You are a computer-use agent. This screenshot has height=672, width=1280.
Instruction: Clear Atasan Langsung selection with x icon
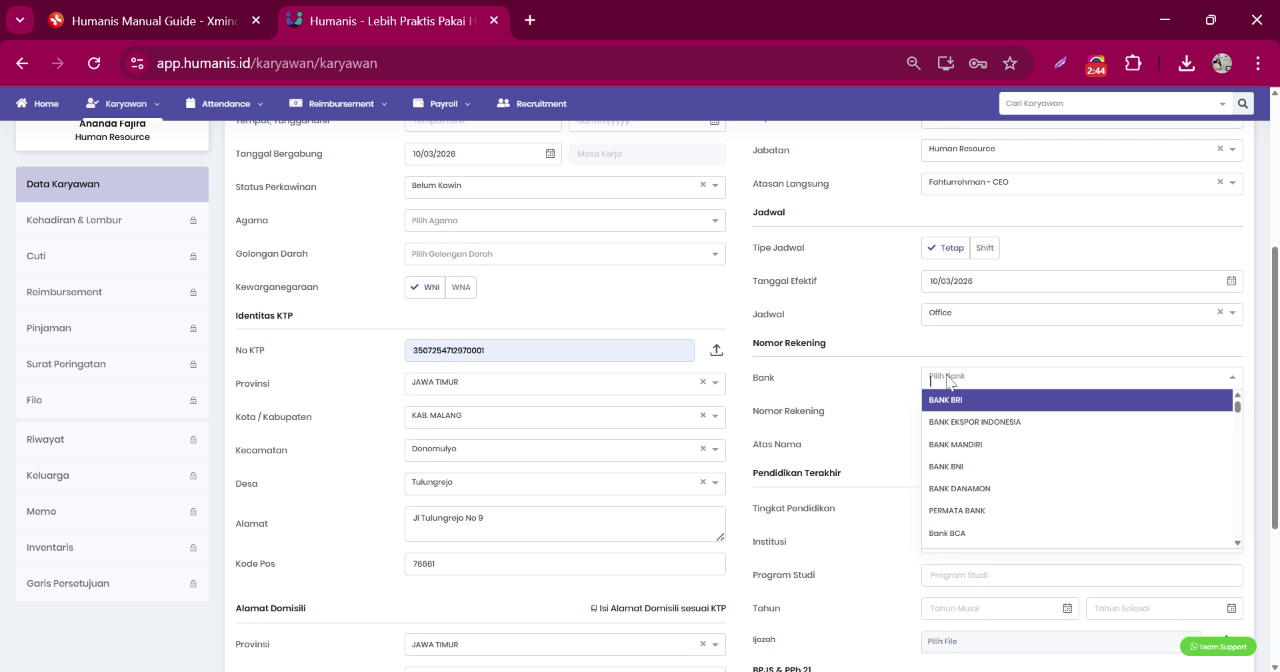tap(1220, 182)
